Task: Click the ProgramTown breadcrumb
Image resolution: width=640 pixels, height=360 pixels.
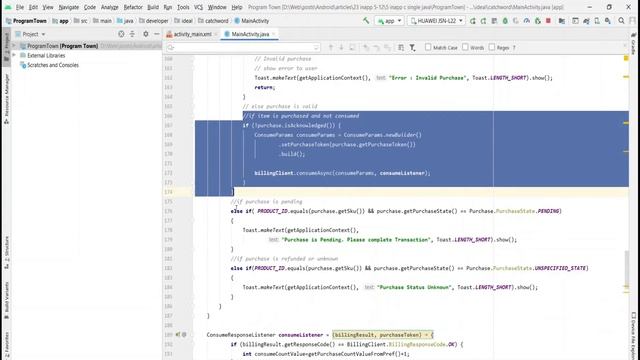Action: click(26, 21)
